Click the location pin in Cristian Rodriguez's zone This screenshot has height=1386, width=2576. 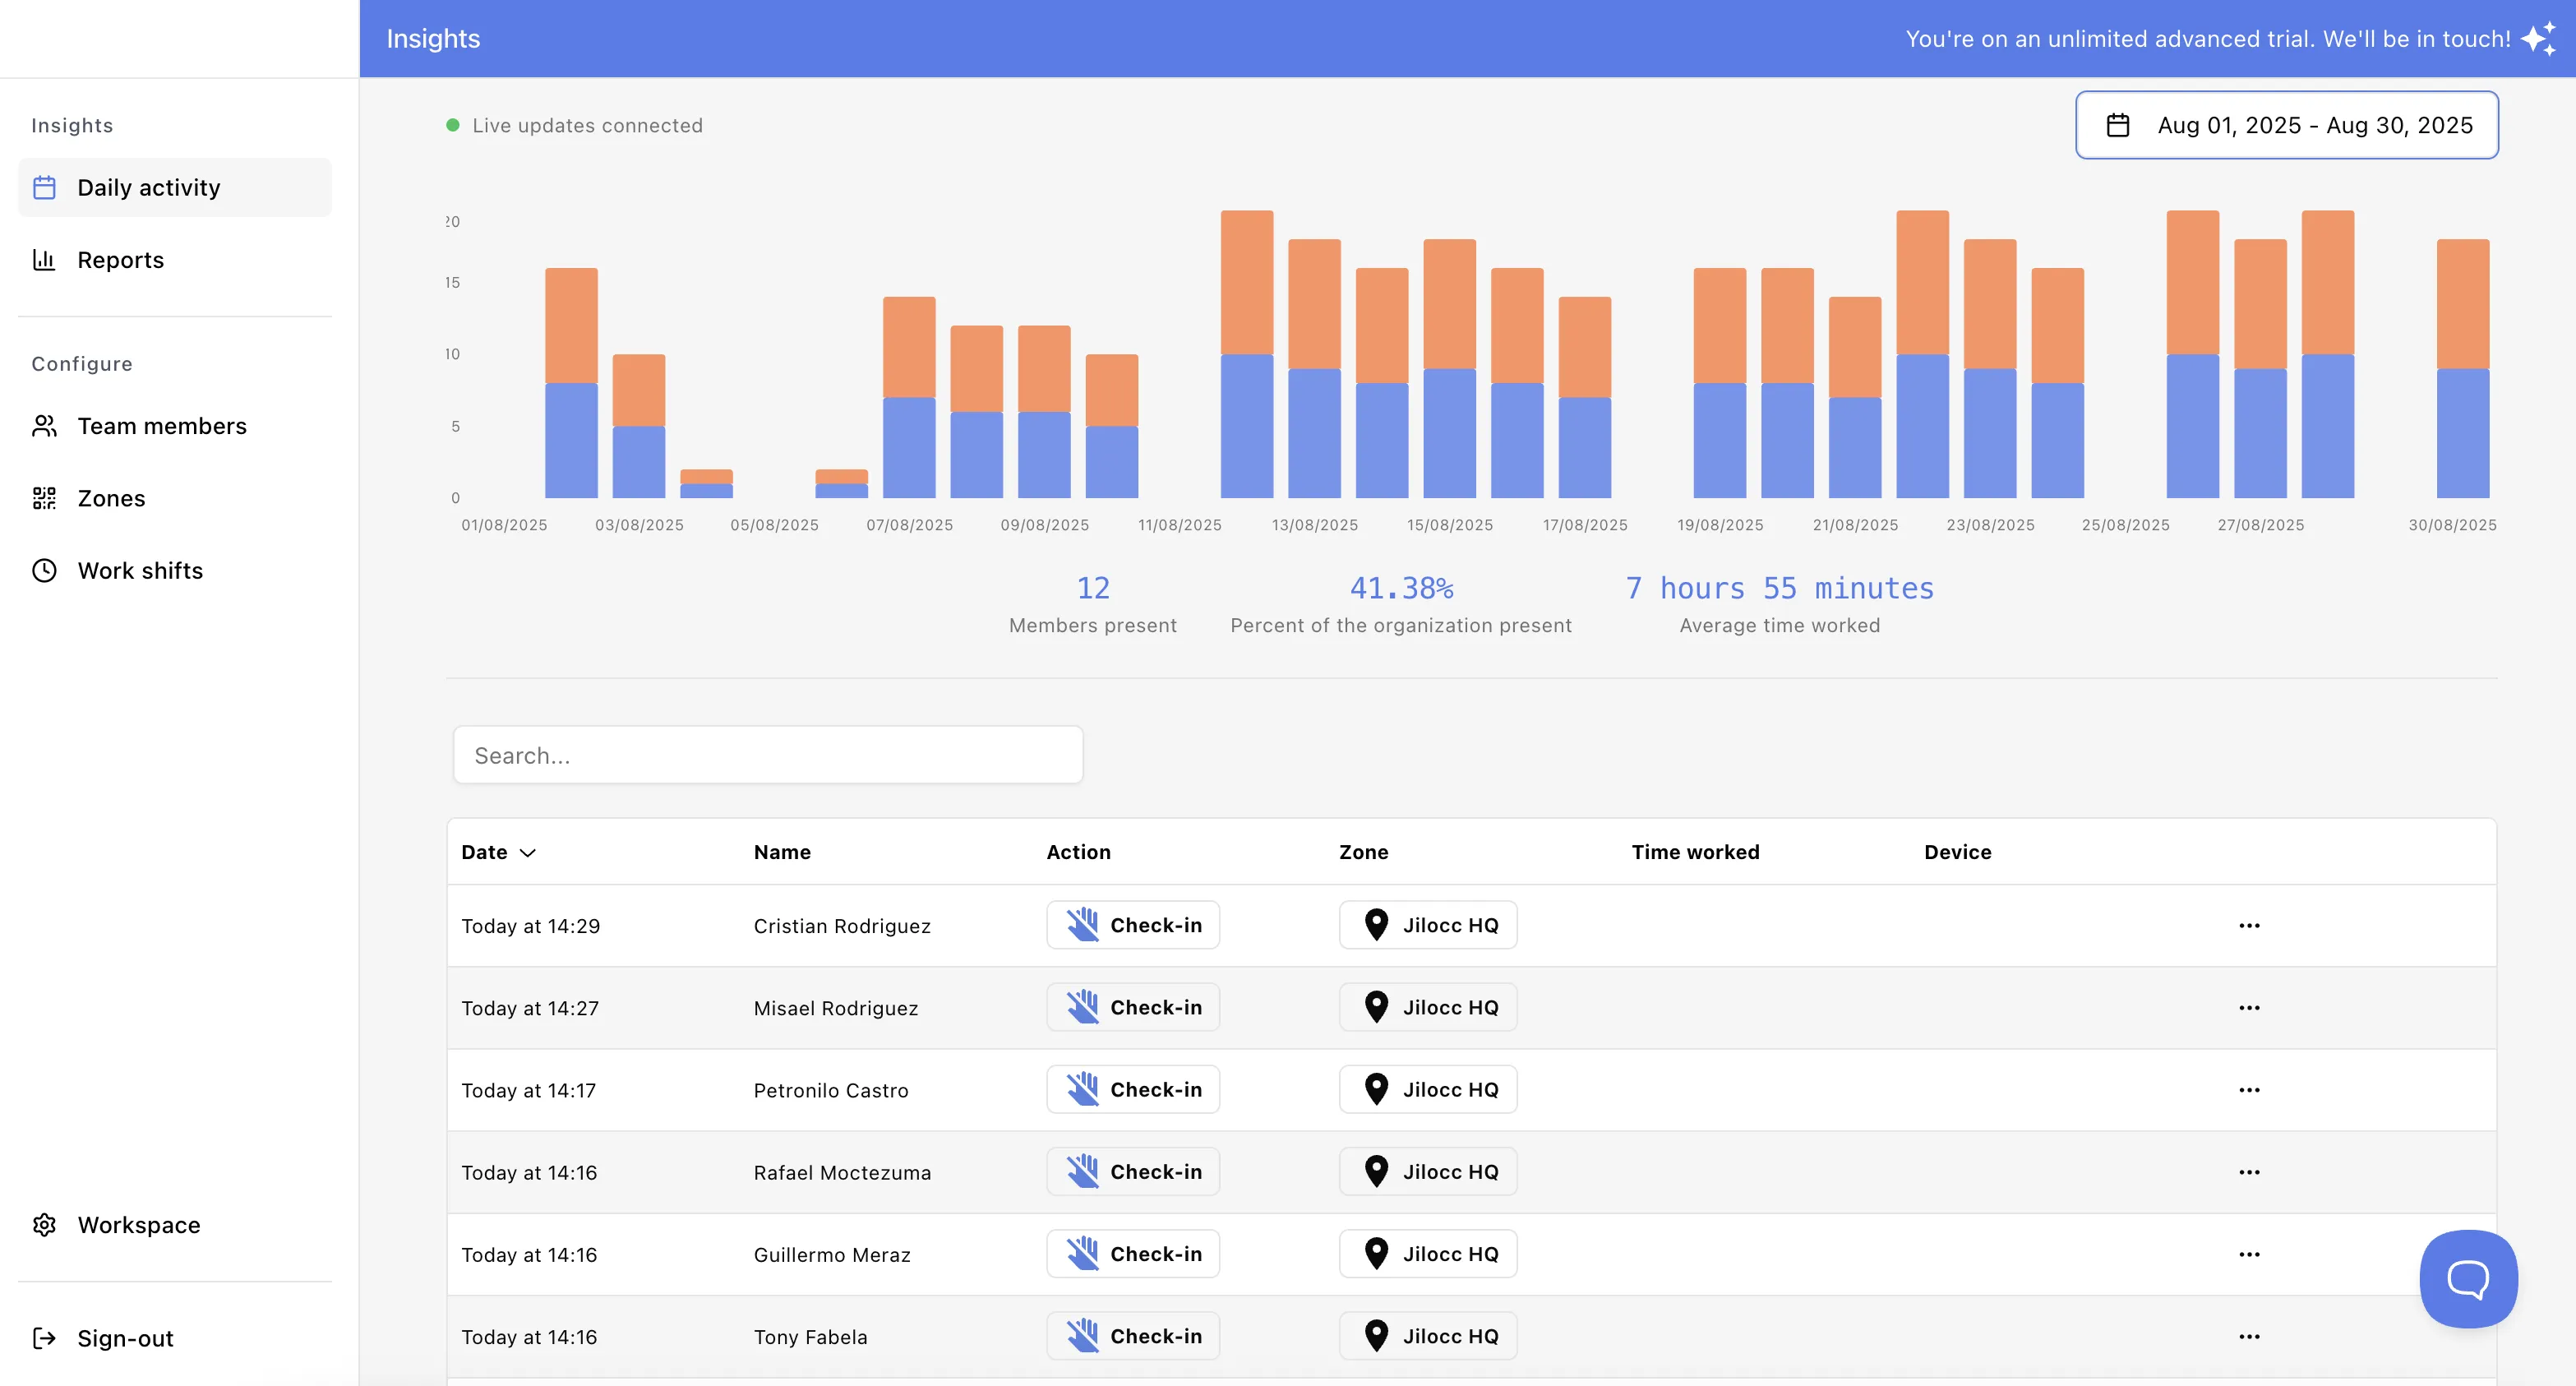click(x=1376, y=925)
